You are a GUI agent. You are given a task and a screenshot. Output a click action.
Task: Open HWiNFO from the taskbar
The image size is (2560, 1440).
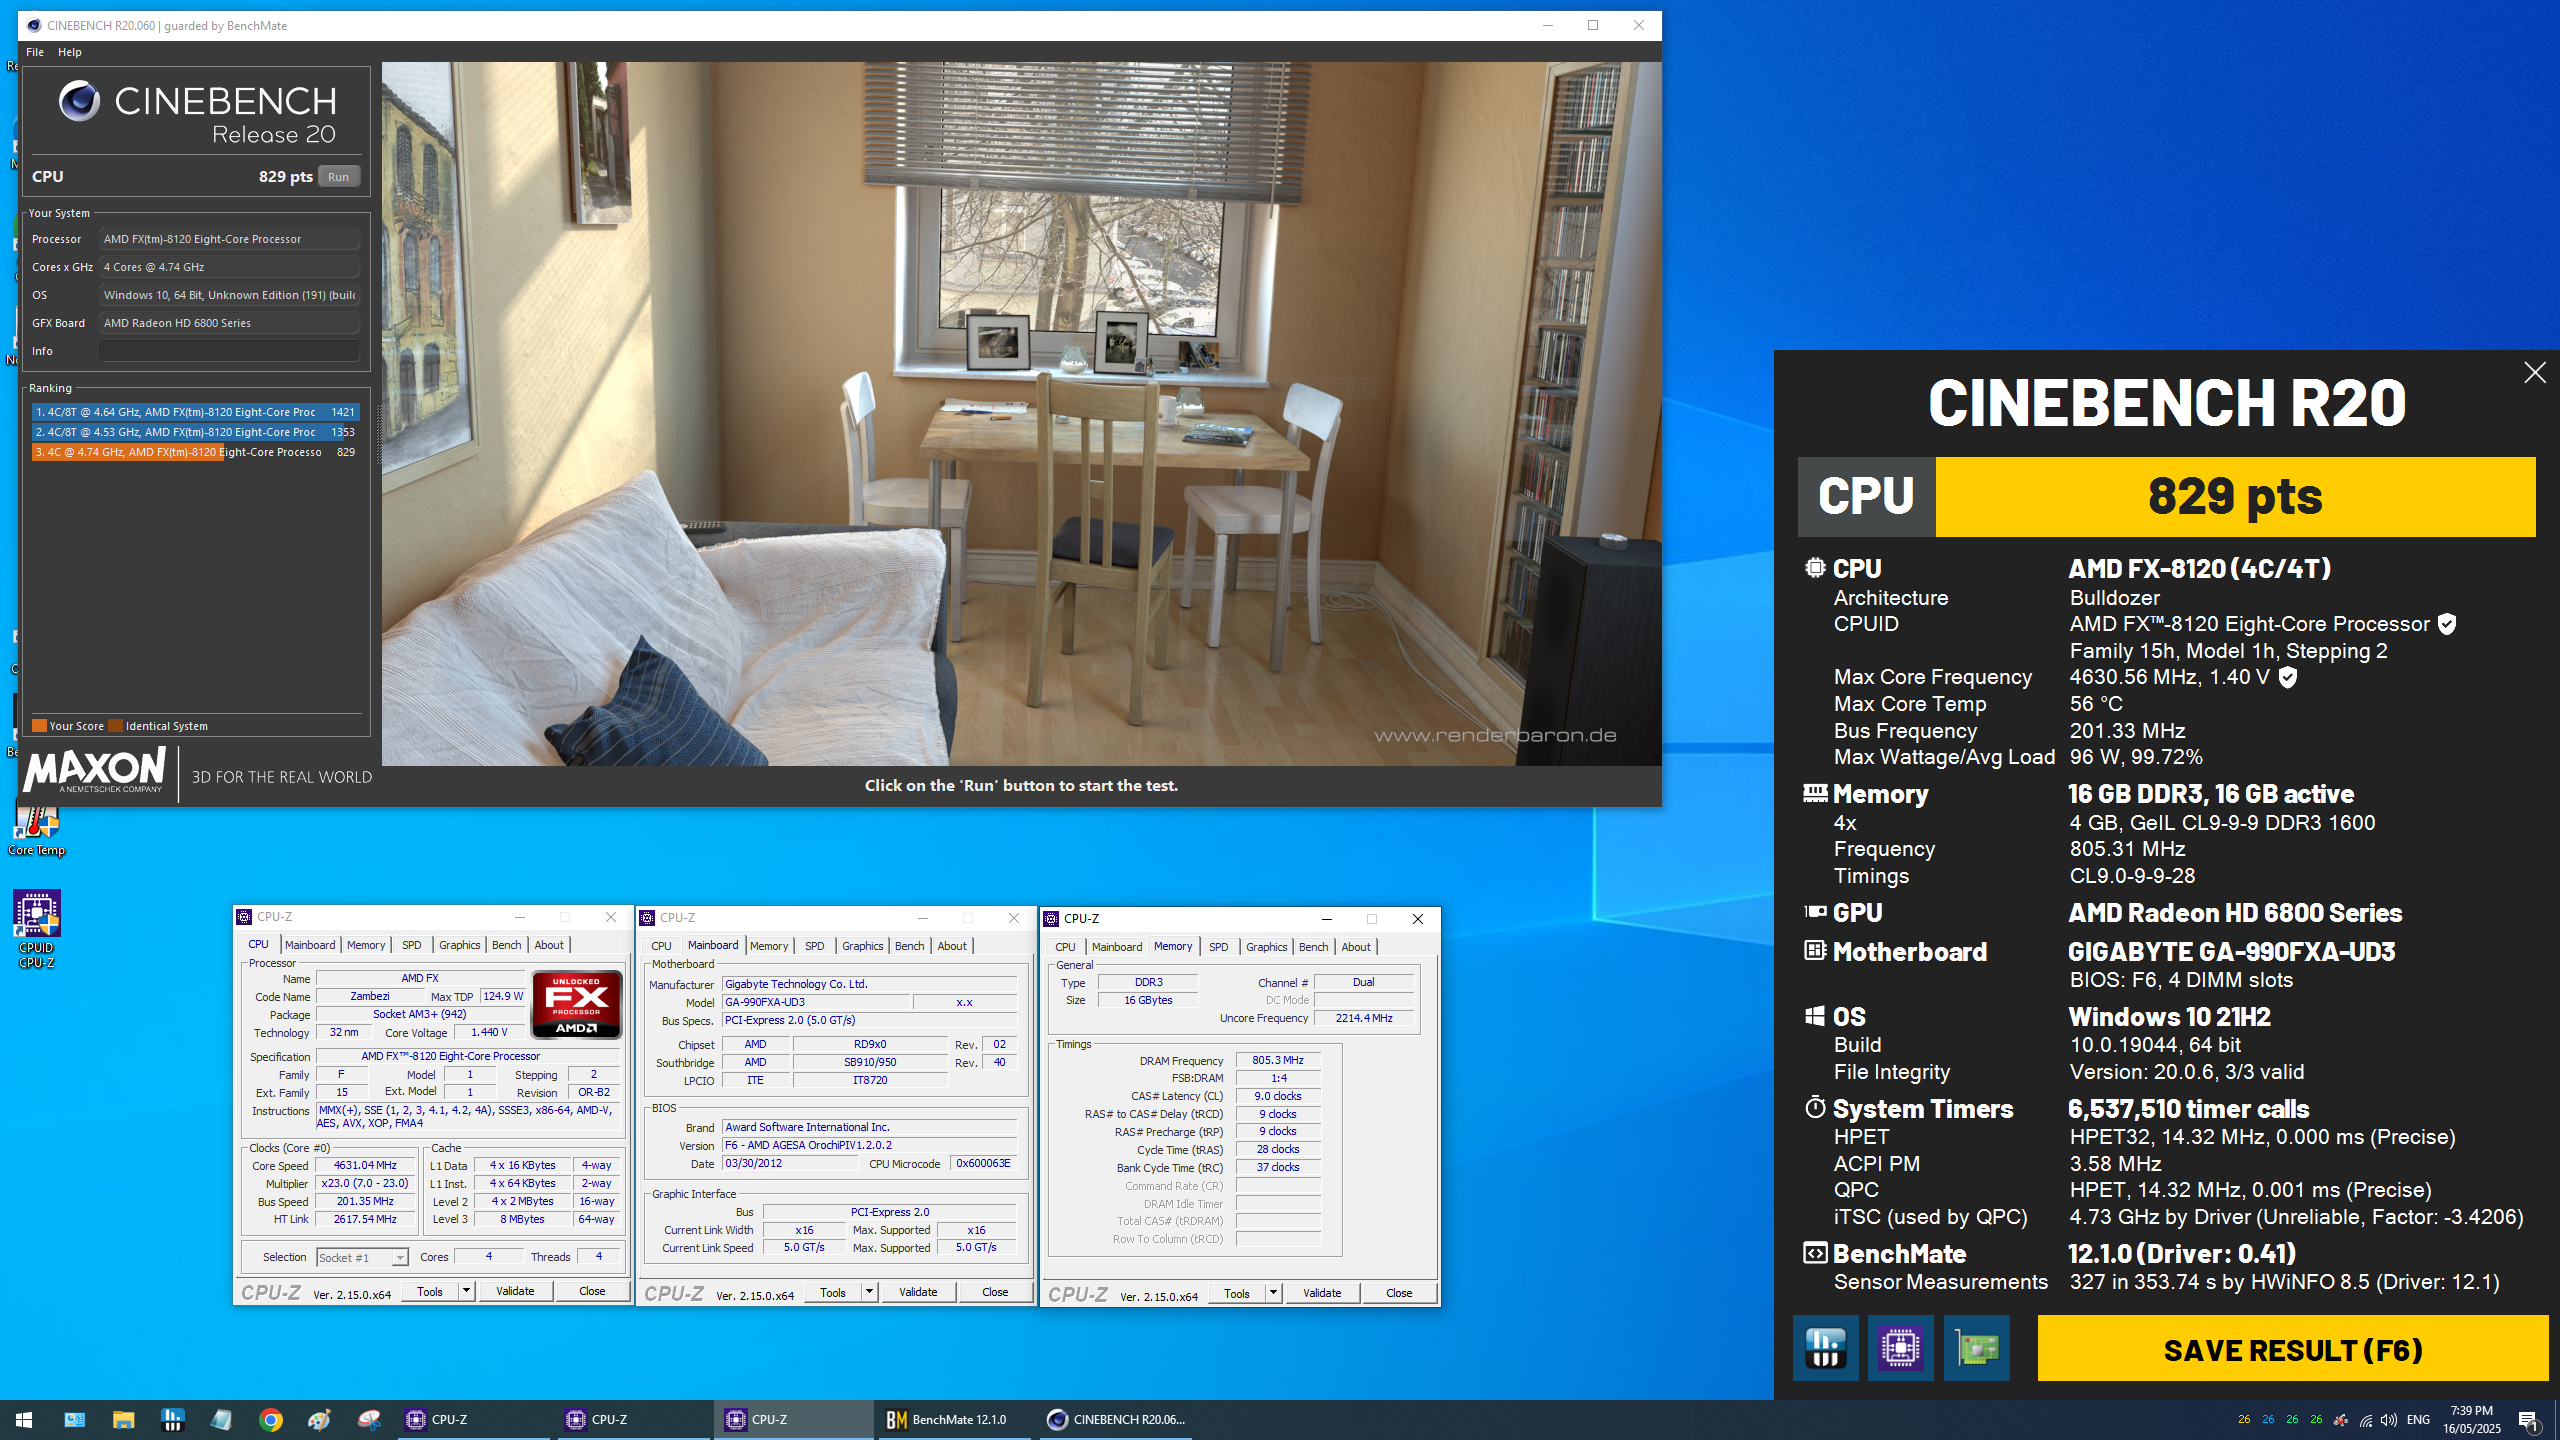(172, 1420)
